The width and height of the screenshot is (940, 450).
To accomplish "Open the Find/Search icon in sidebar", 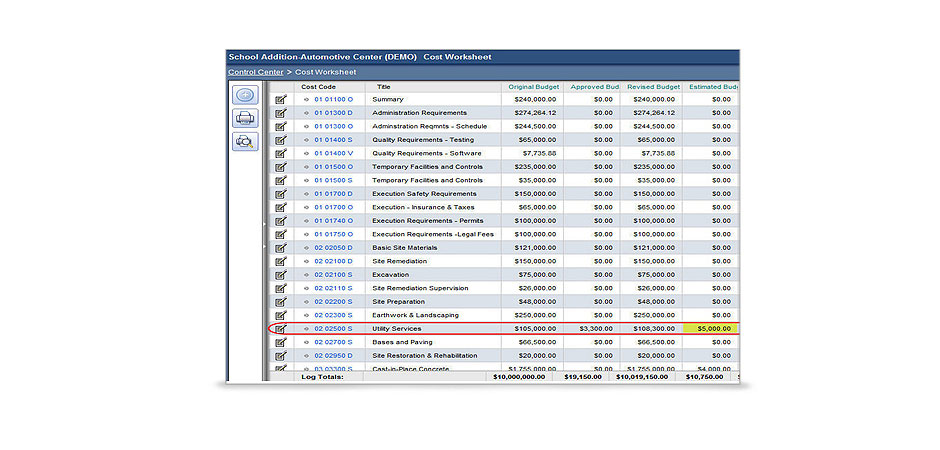I will click(x=245, y=141).
